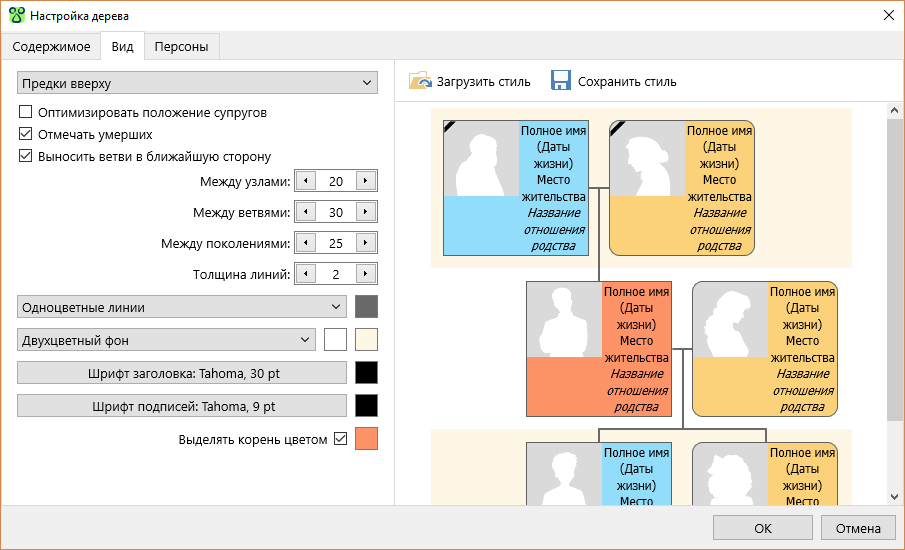Uncheck Отмечать умерших option
905x550 pixels.
coord(26,134)
